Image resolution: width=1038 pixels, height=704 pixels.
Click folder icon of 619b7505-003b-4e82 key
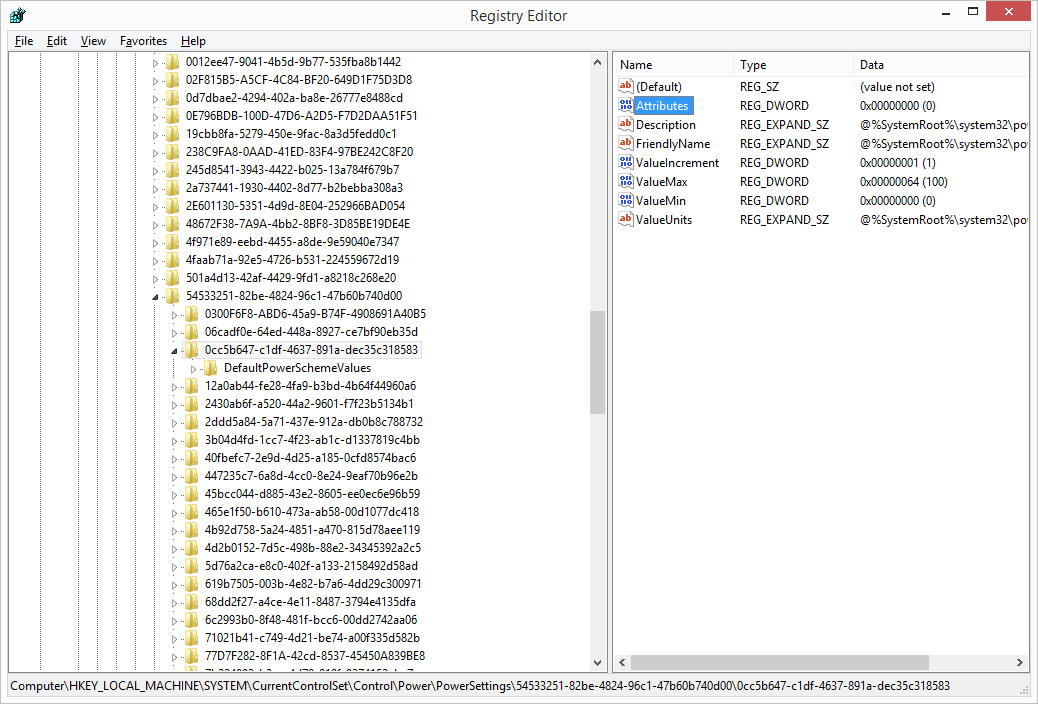(192, 583)
